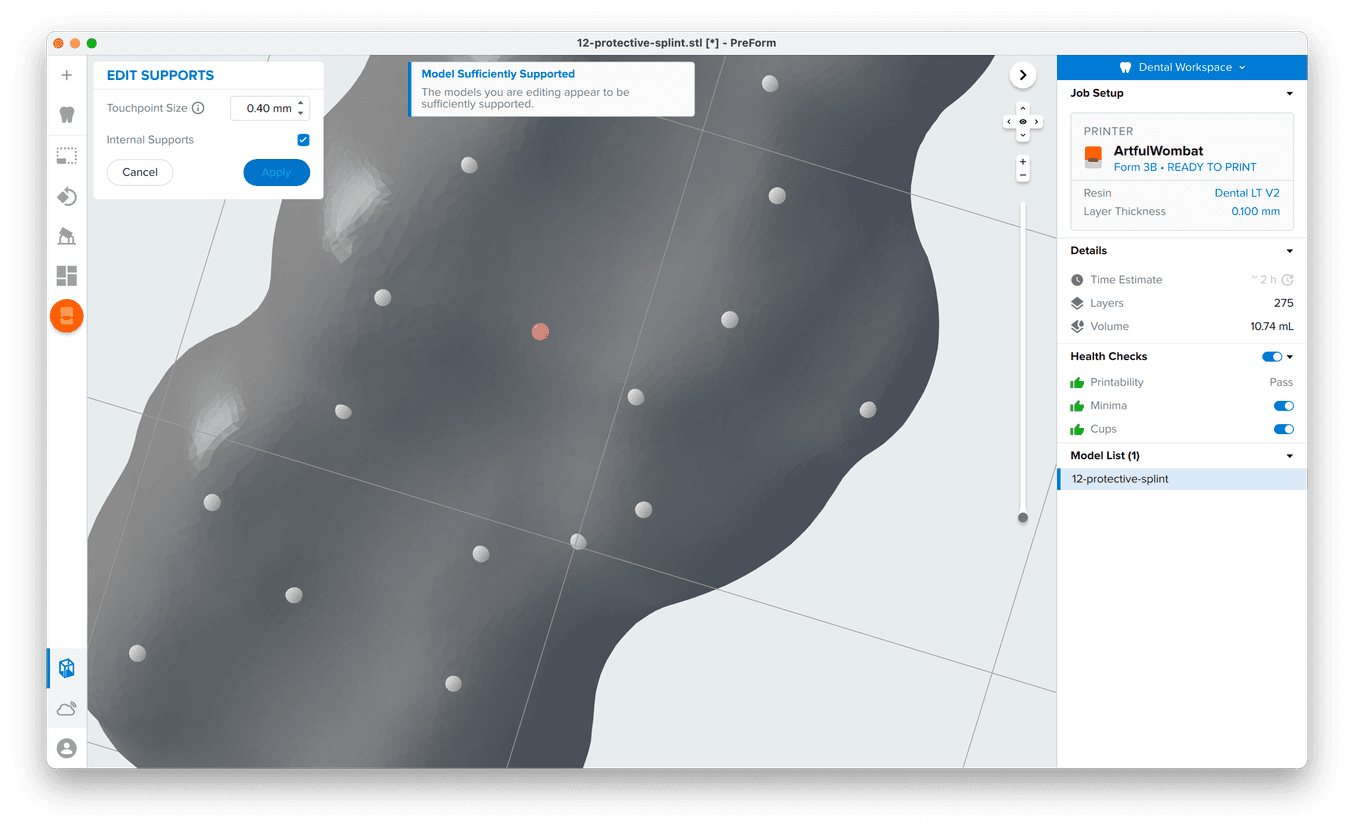Open the user account profile icon
The height and width of the screenshot is (830, 1354).
point(67,748)
